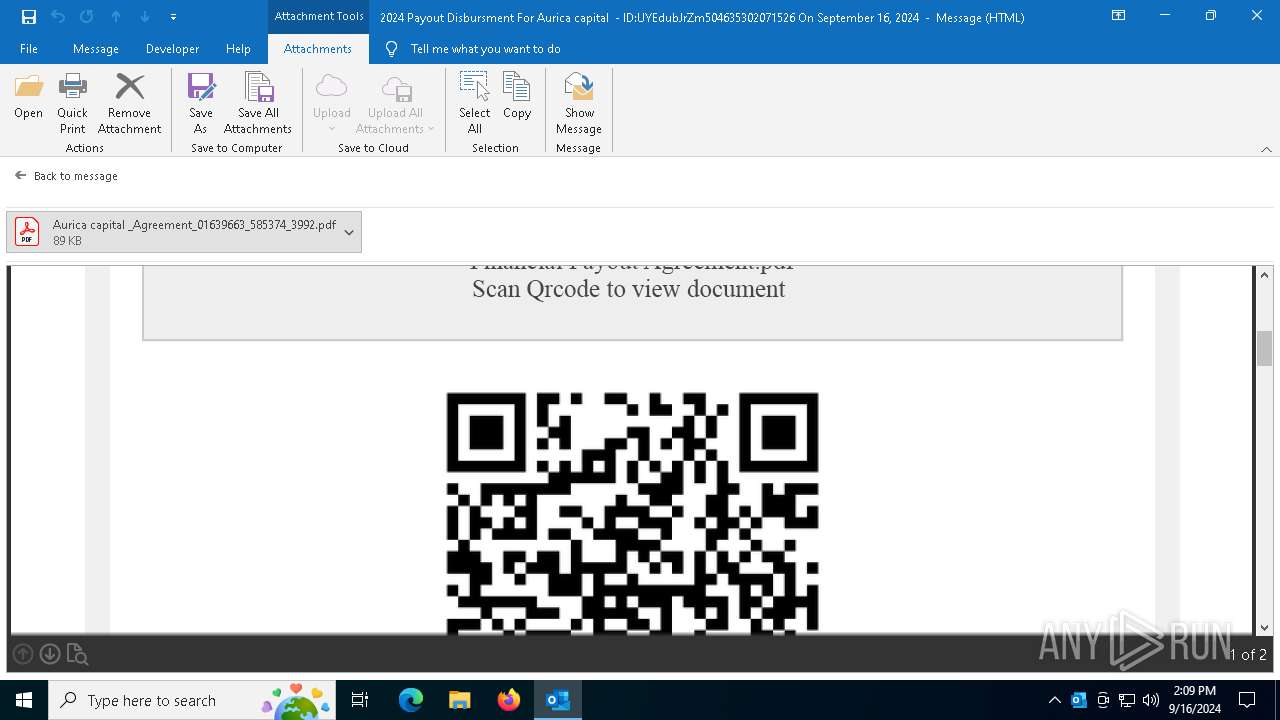Quick Print the attachment
1280x720 pixels.
click(x=72, y=103)
